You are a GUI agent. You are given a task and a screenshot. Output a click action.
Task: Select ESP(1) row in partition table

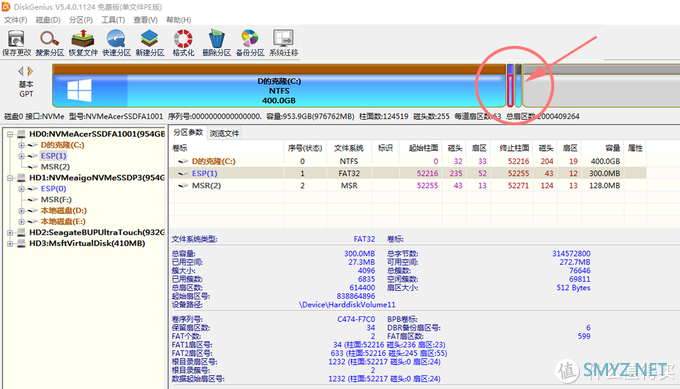click(408, 173)
